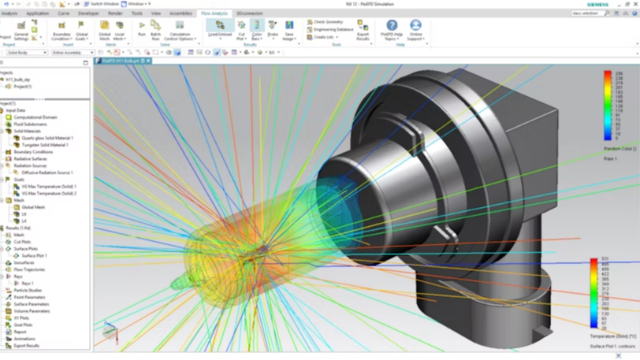Open Online Support
Viewport: 640px width, 360px height.
pos(416,30)
